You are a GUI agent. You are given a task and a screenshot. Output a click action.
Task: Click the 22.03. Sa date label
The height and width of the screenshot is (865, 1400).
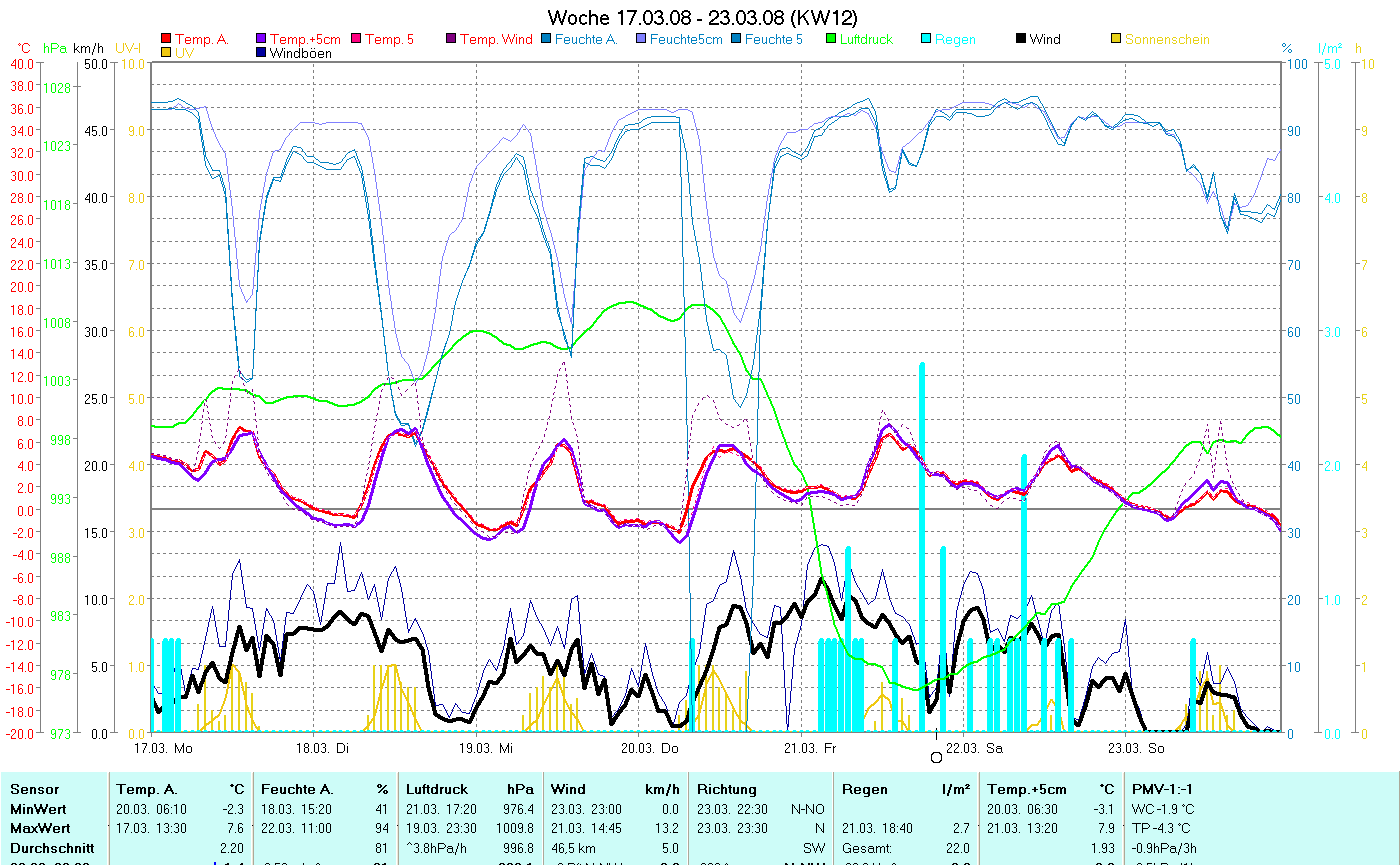(974, 747)
